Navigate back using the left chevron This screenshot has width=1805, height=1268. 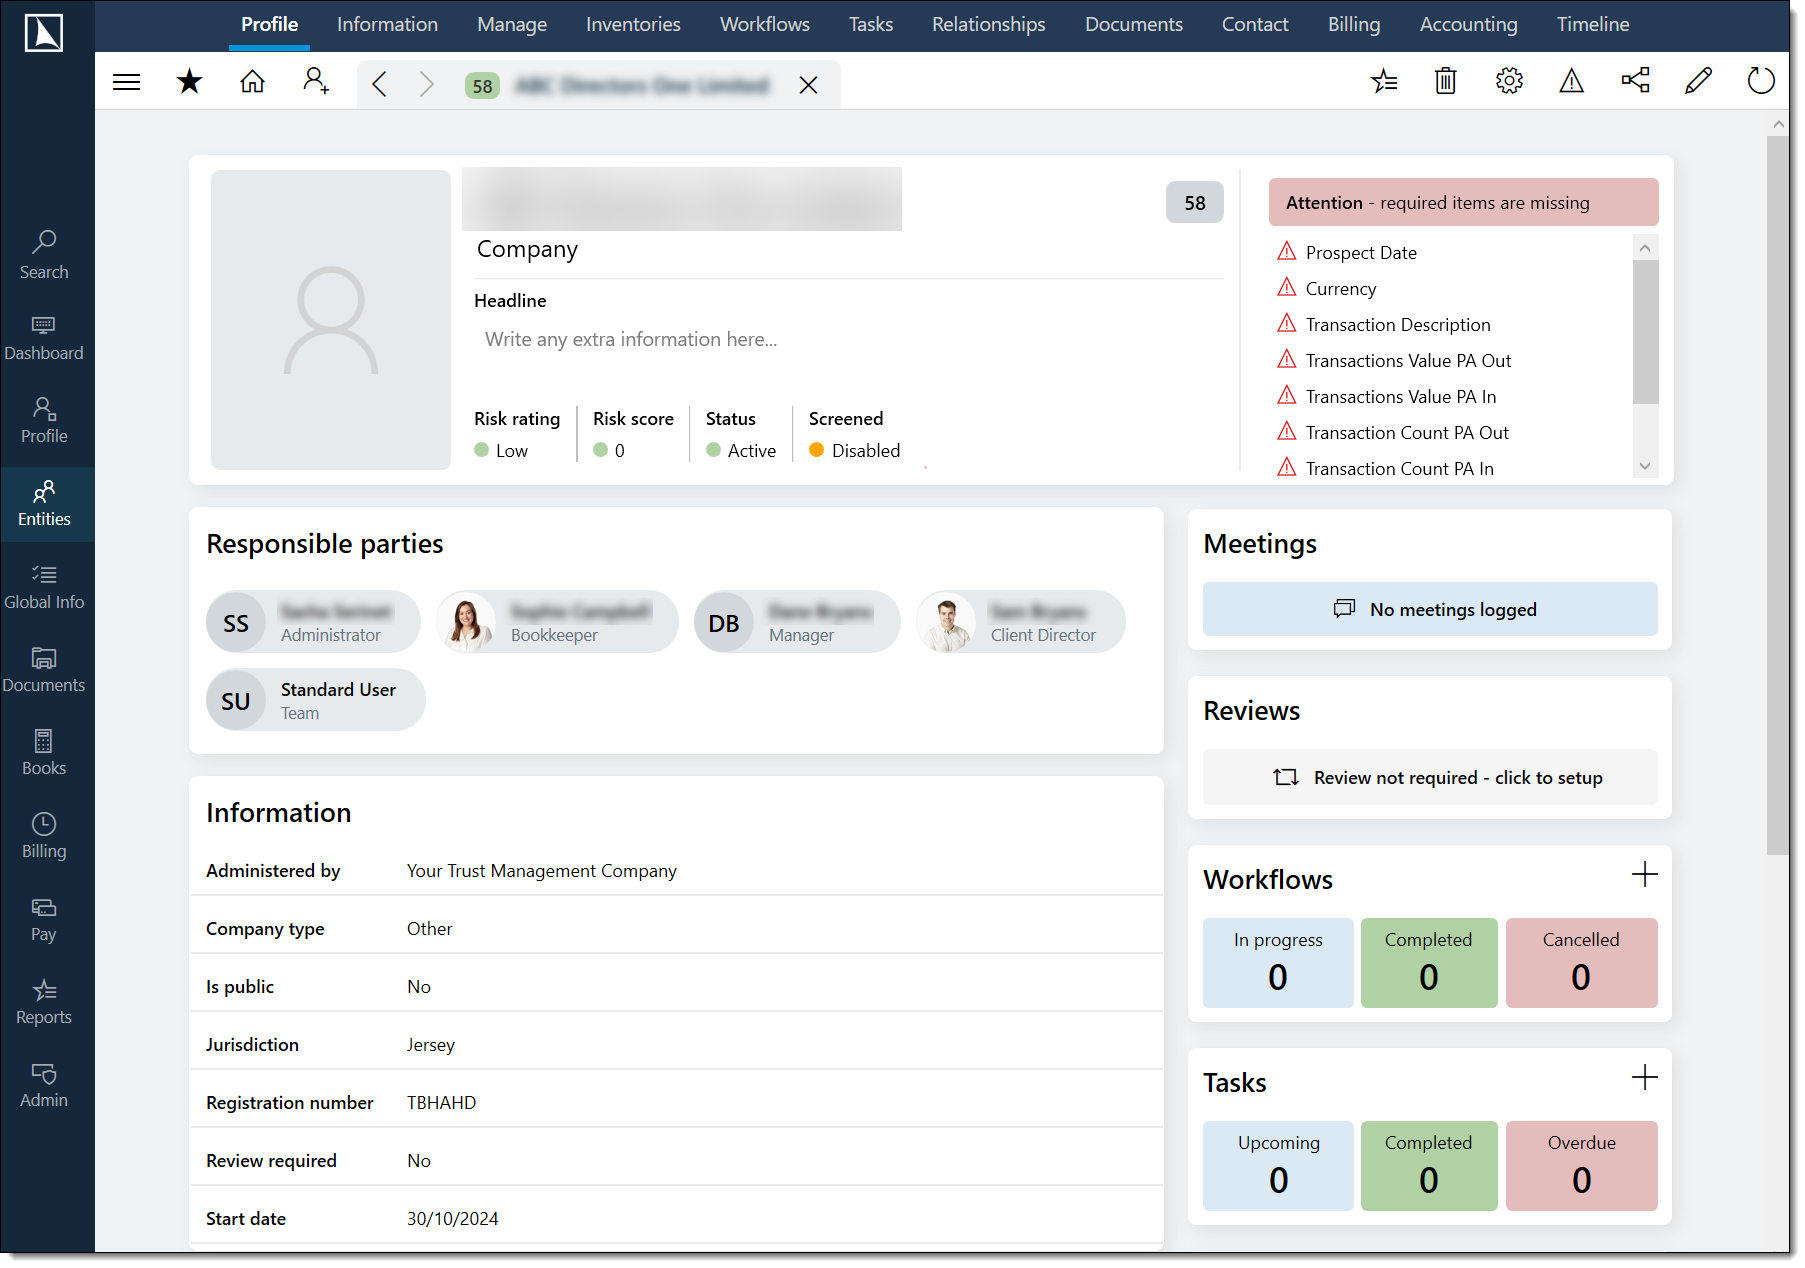(x=379, y=84)
